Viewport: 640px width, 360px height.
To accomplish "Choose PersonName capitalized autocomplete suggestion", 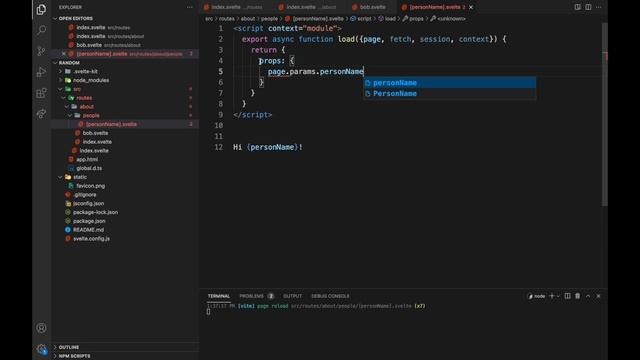I will tap(450, 93).
